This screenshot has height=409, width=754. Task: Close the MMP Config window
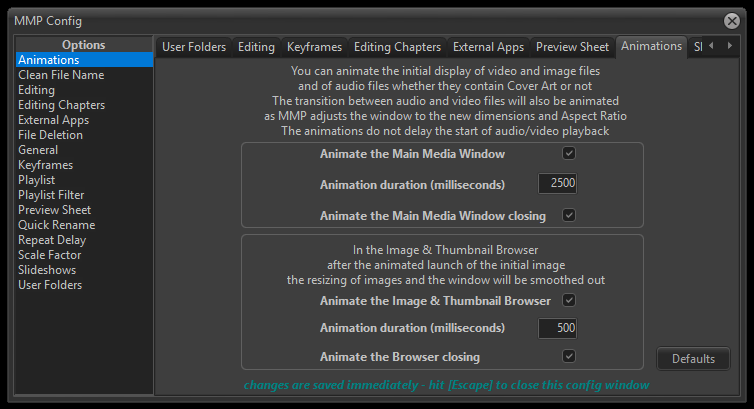(x=731, y=21)
